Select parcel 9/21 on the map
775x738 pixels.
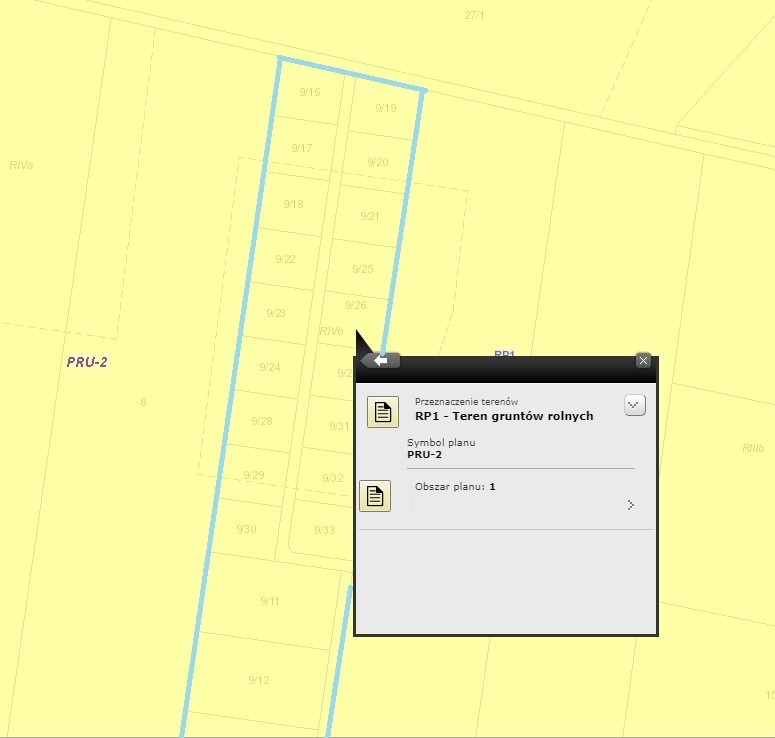coord(370,216)
